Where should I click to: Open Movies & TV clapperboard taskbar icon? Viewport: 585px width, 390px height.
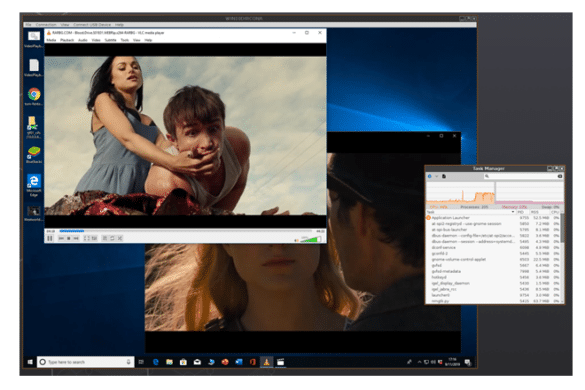tap(280, 362)
